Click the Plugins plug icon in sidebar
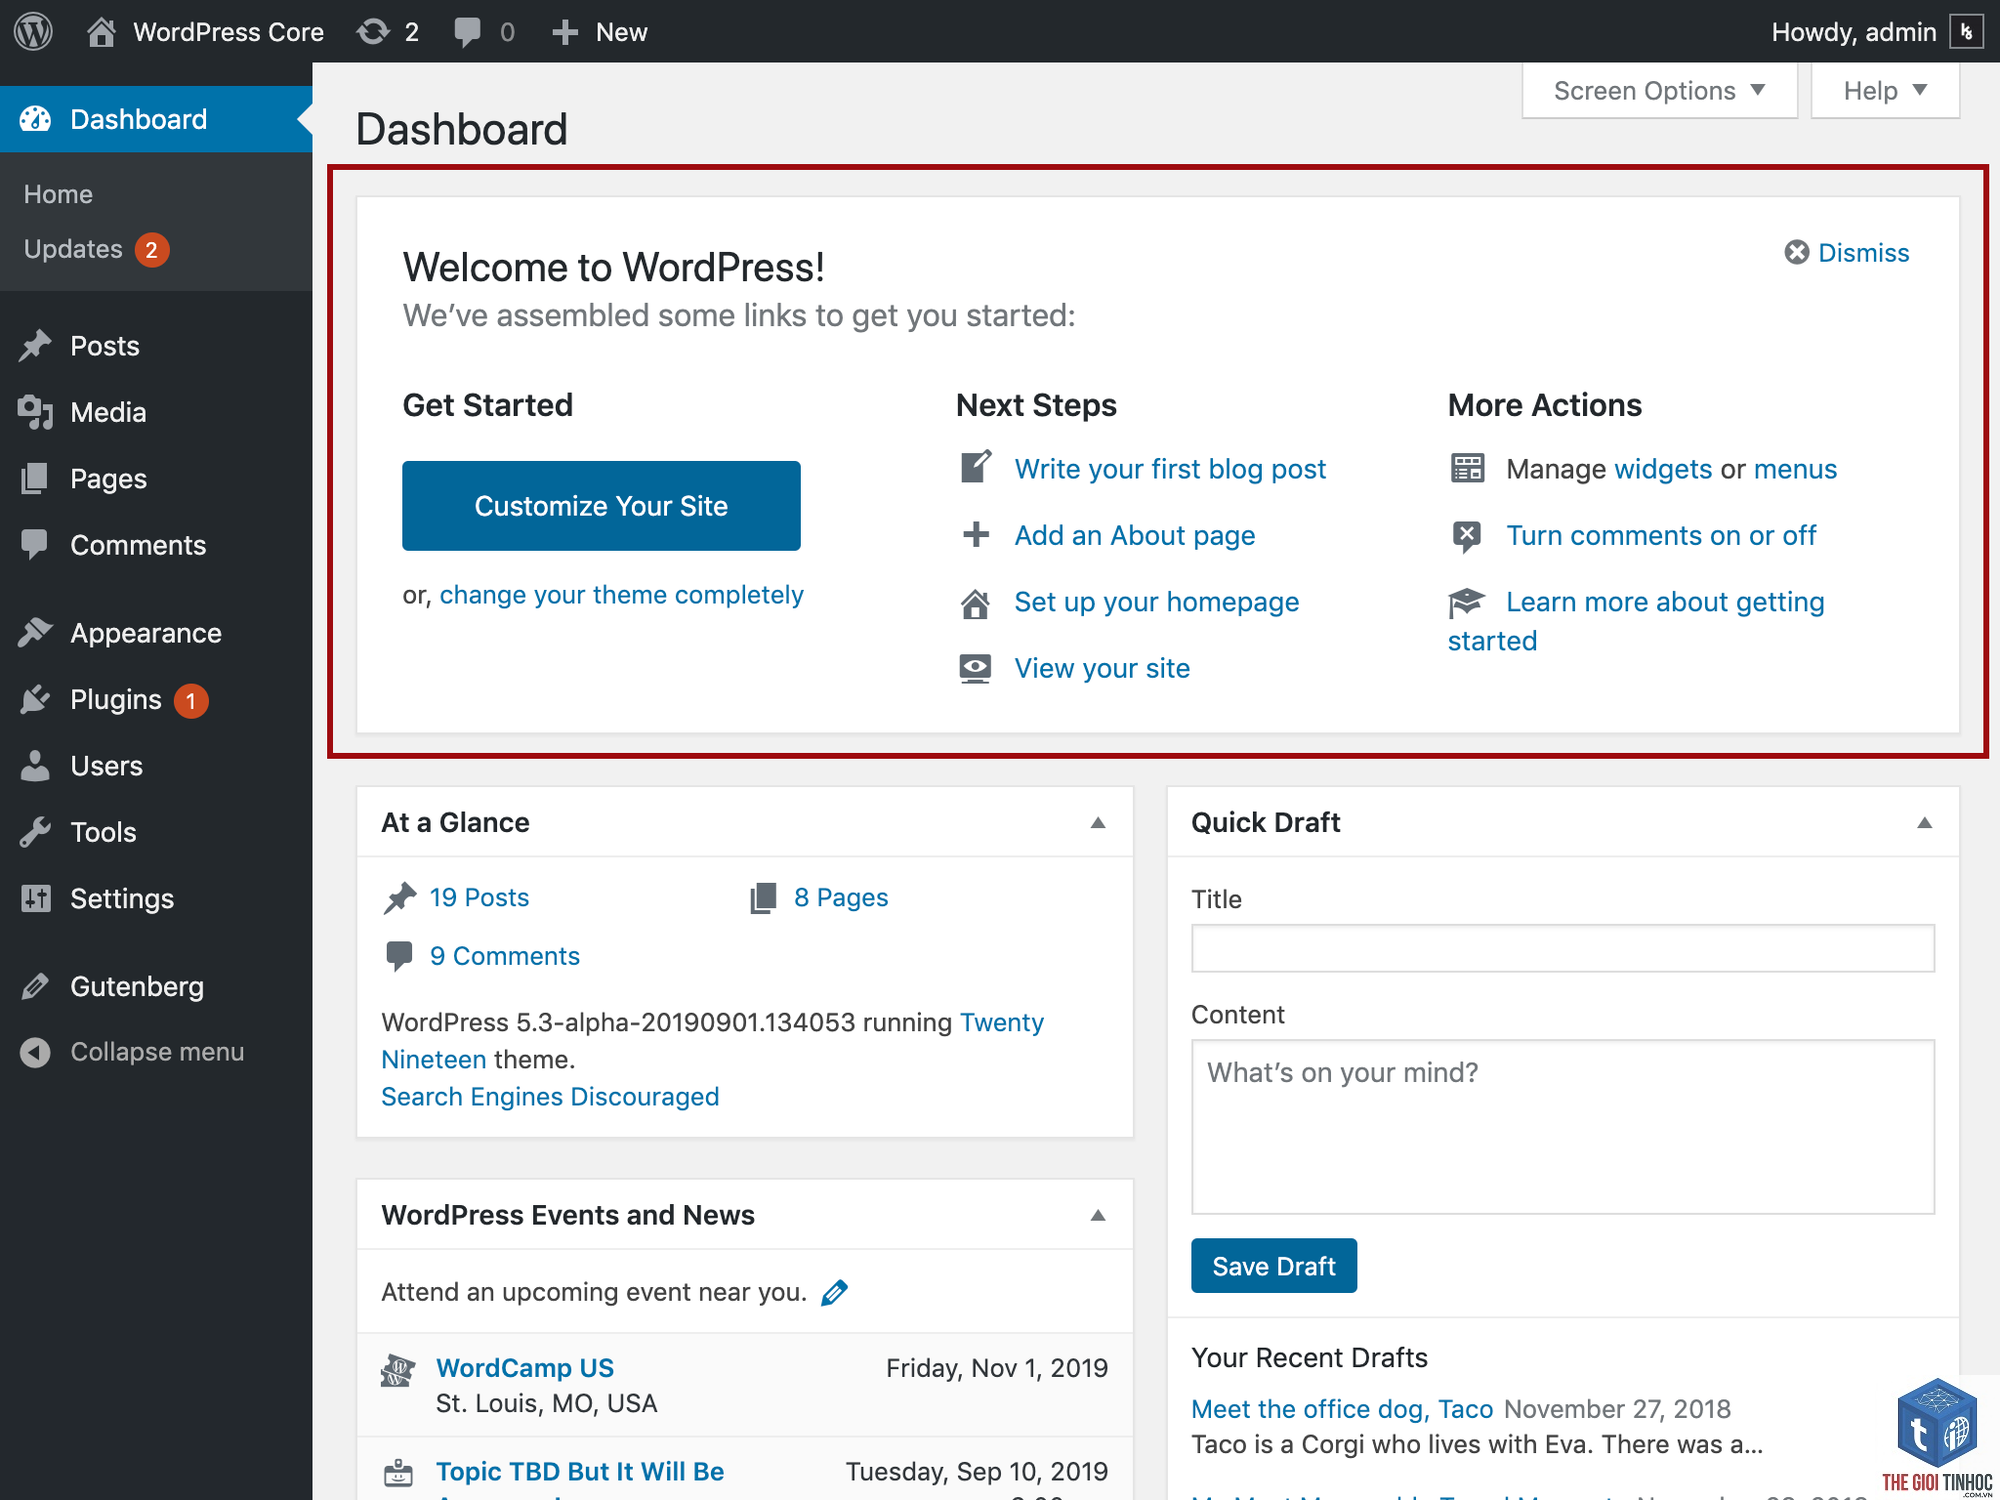The image size is (2000, 1500). [35, 700]
